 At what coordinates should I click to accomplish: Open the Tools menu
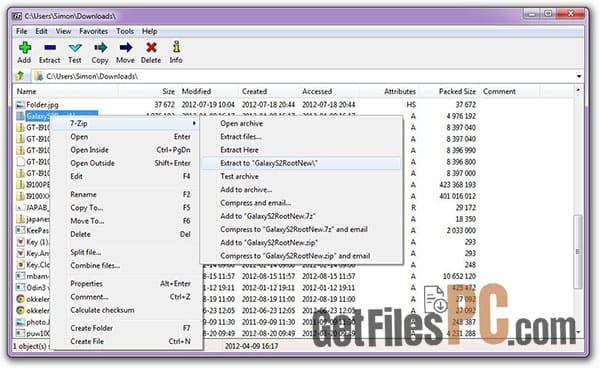[125, 31]
